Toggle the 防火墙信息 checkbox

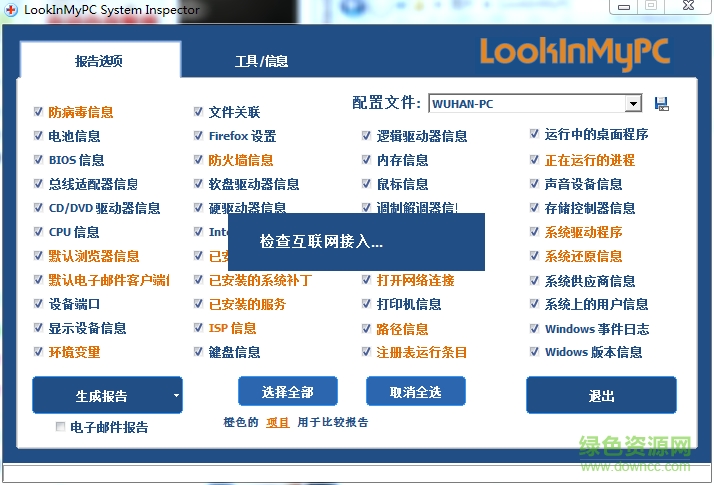[198, 159]
